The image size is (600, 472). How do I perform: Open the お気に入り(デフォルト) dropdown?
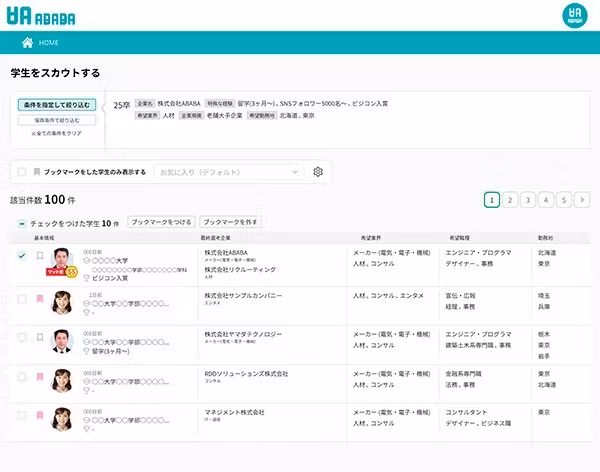pos(229,172)
